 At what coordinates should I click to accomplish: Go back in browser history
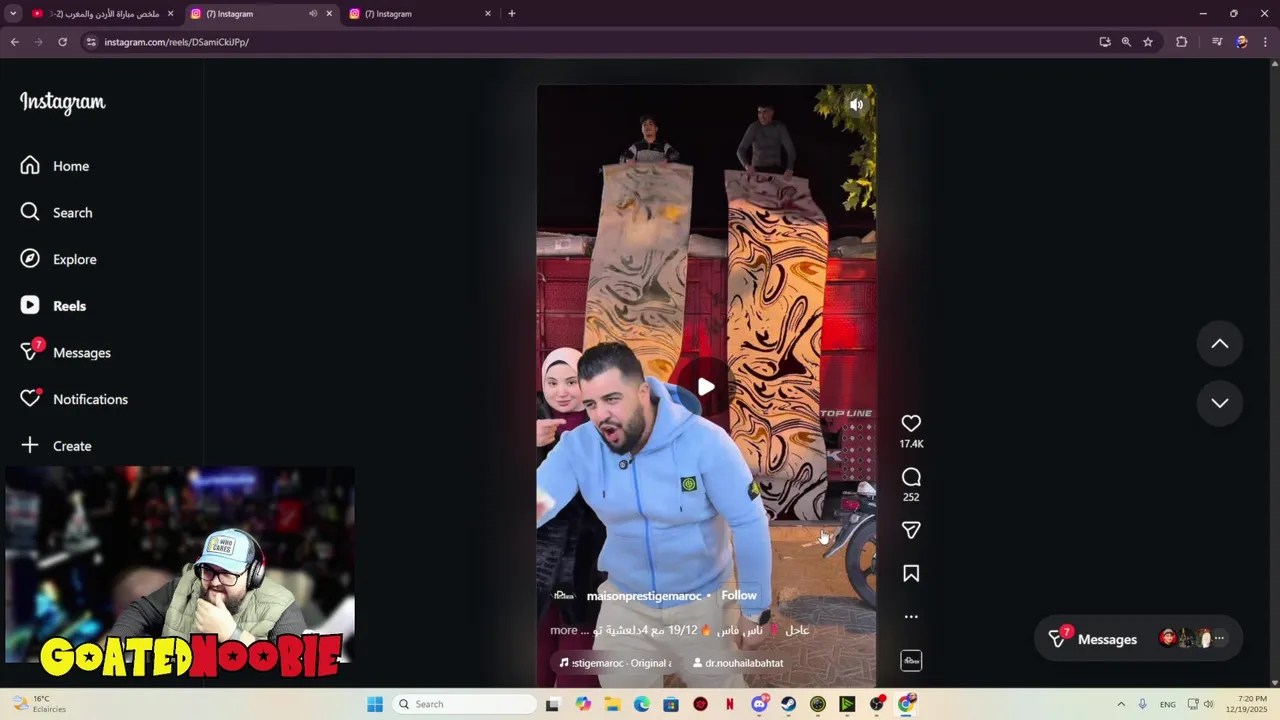coord(15,42)
